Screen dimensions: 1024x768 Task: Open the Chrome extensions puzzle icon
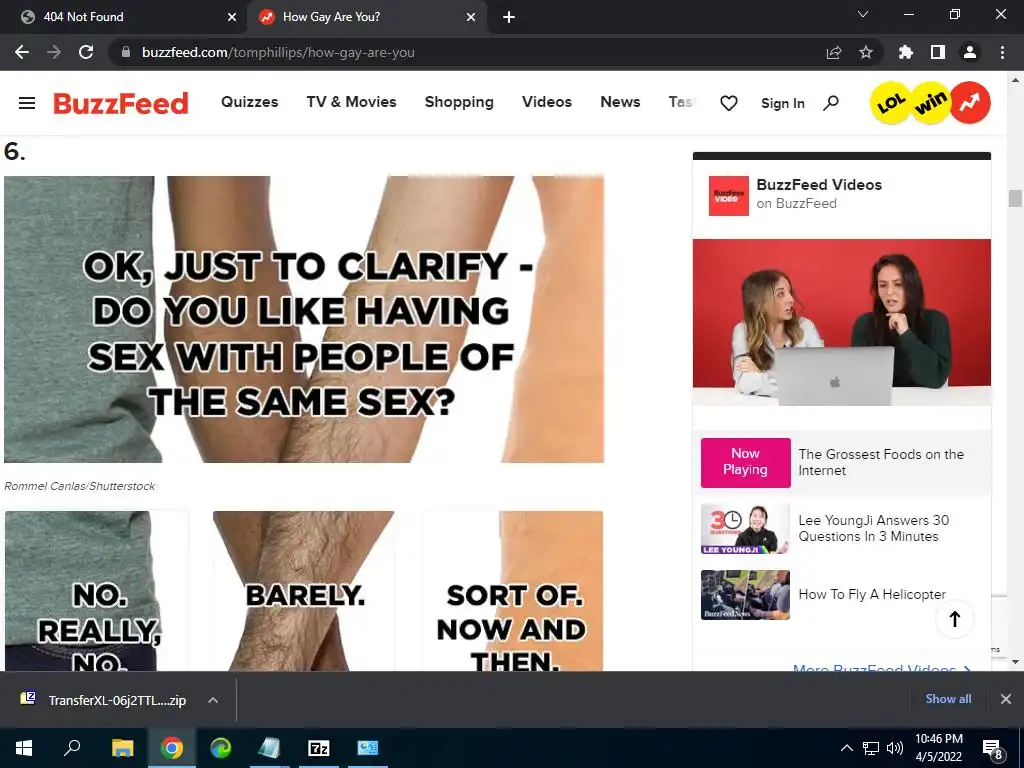coord(906,52)
